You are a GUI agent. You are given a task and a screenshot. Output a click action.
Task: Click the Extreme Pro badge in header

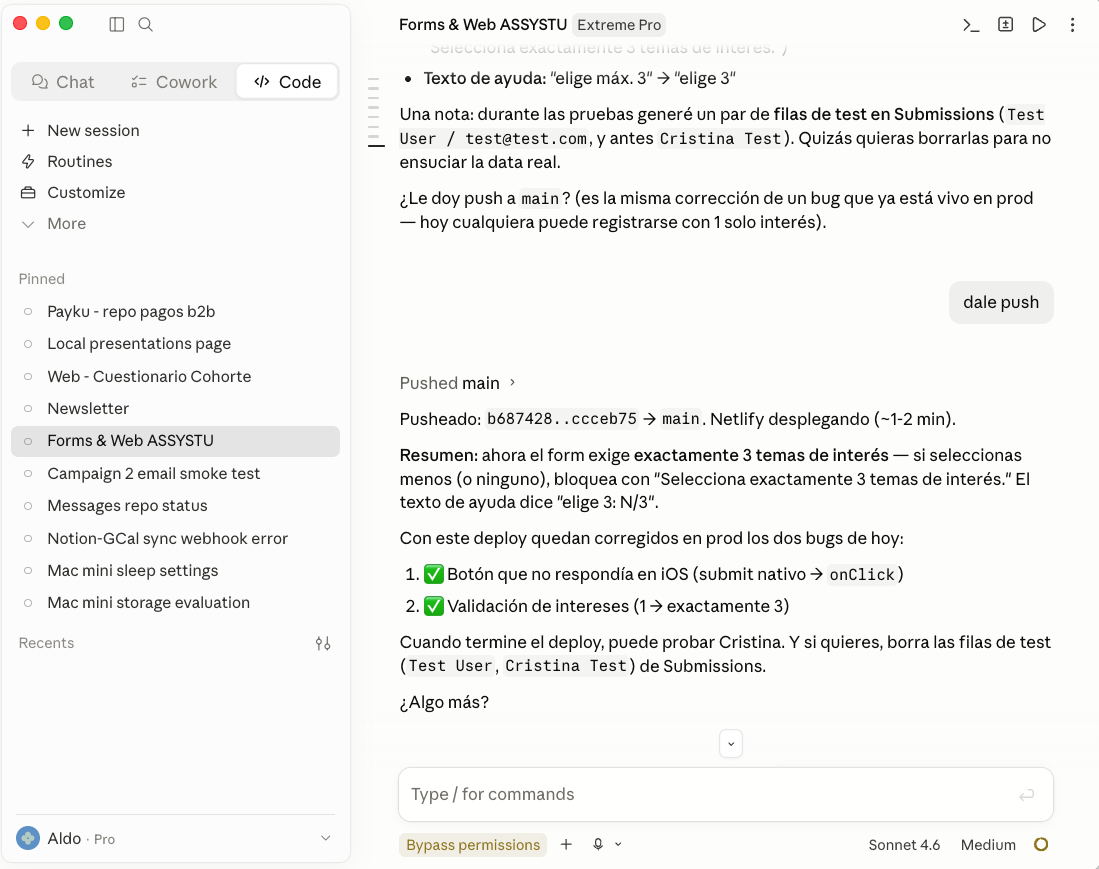[x=619, y=25]
